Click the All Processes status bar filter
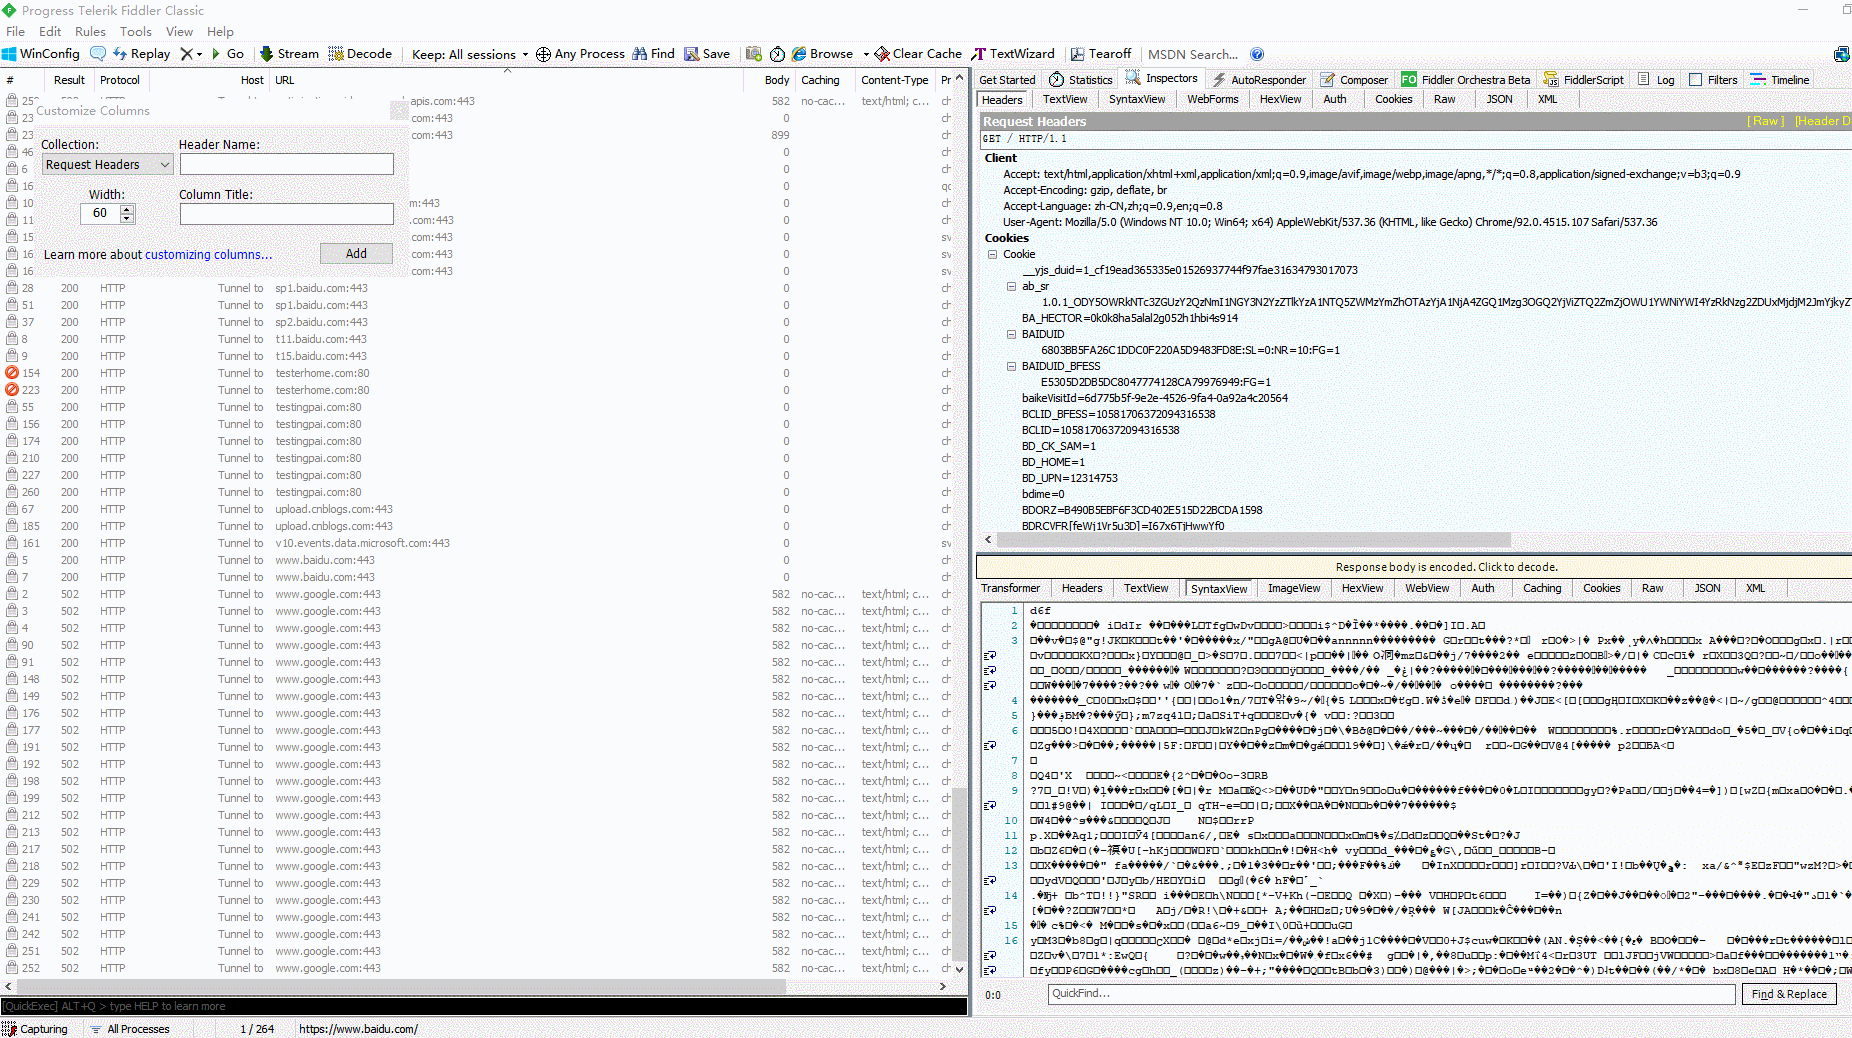 coord(130,1029)
